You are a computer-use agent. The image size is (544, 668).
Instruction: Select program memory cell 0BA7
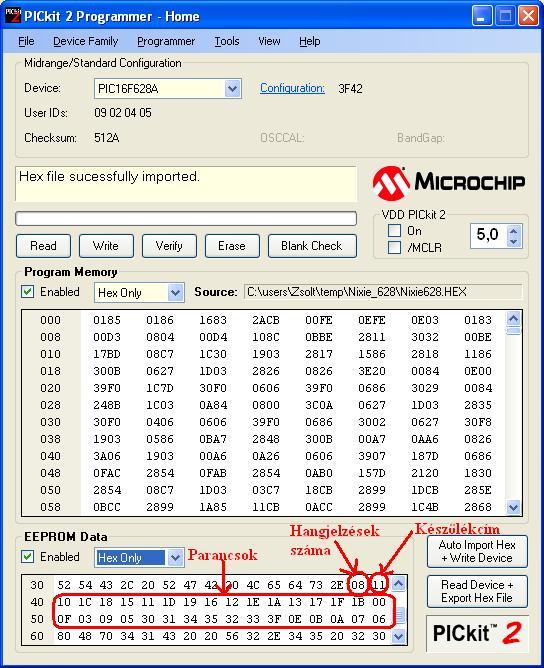213,439
